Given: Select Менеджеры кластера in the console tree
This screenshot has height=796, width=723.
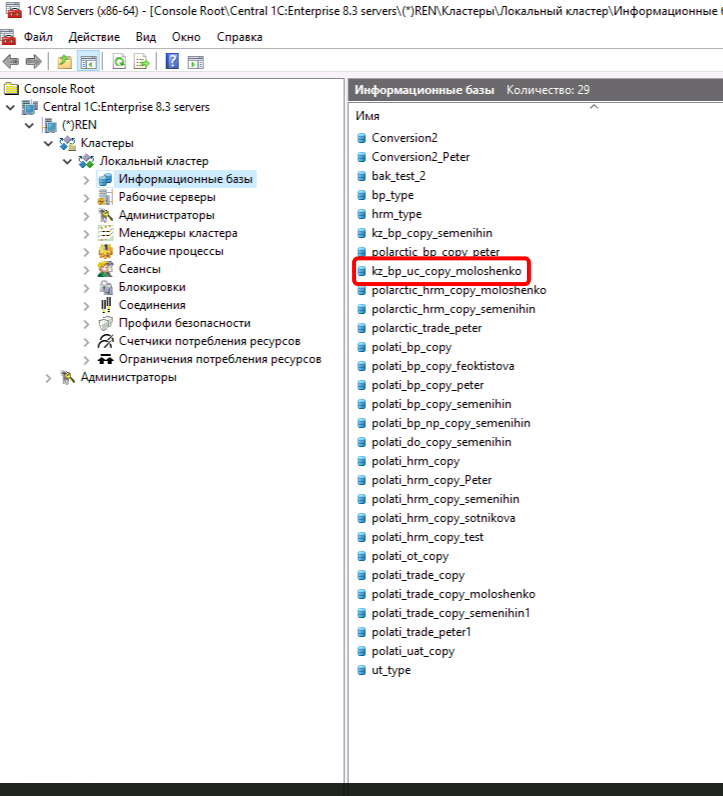Looking at the screenshot, I should (177, 233).
